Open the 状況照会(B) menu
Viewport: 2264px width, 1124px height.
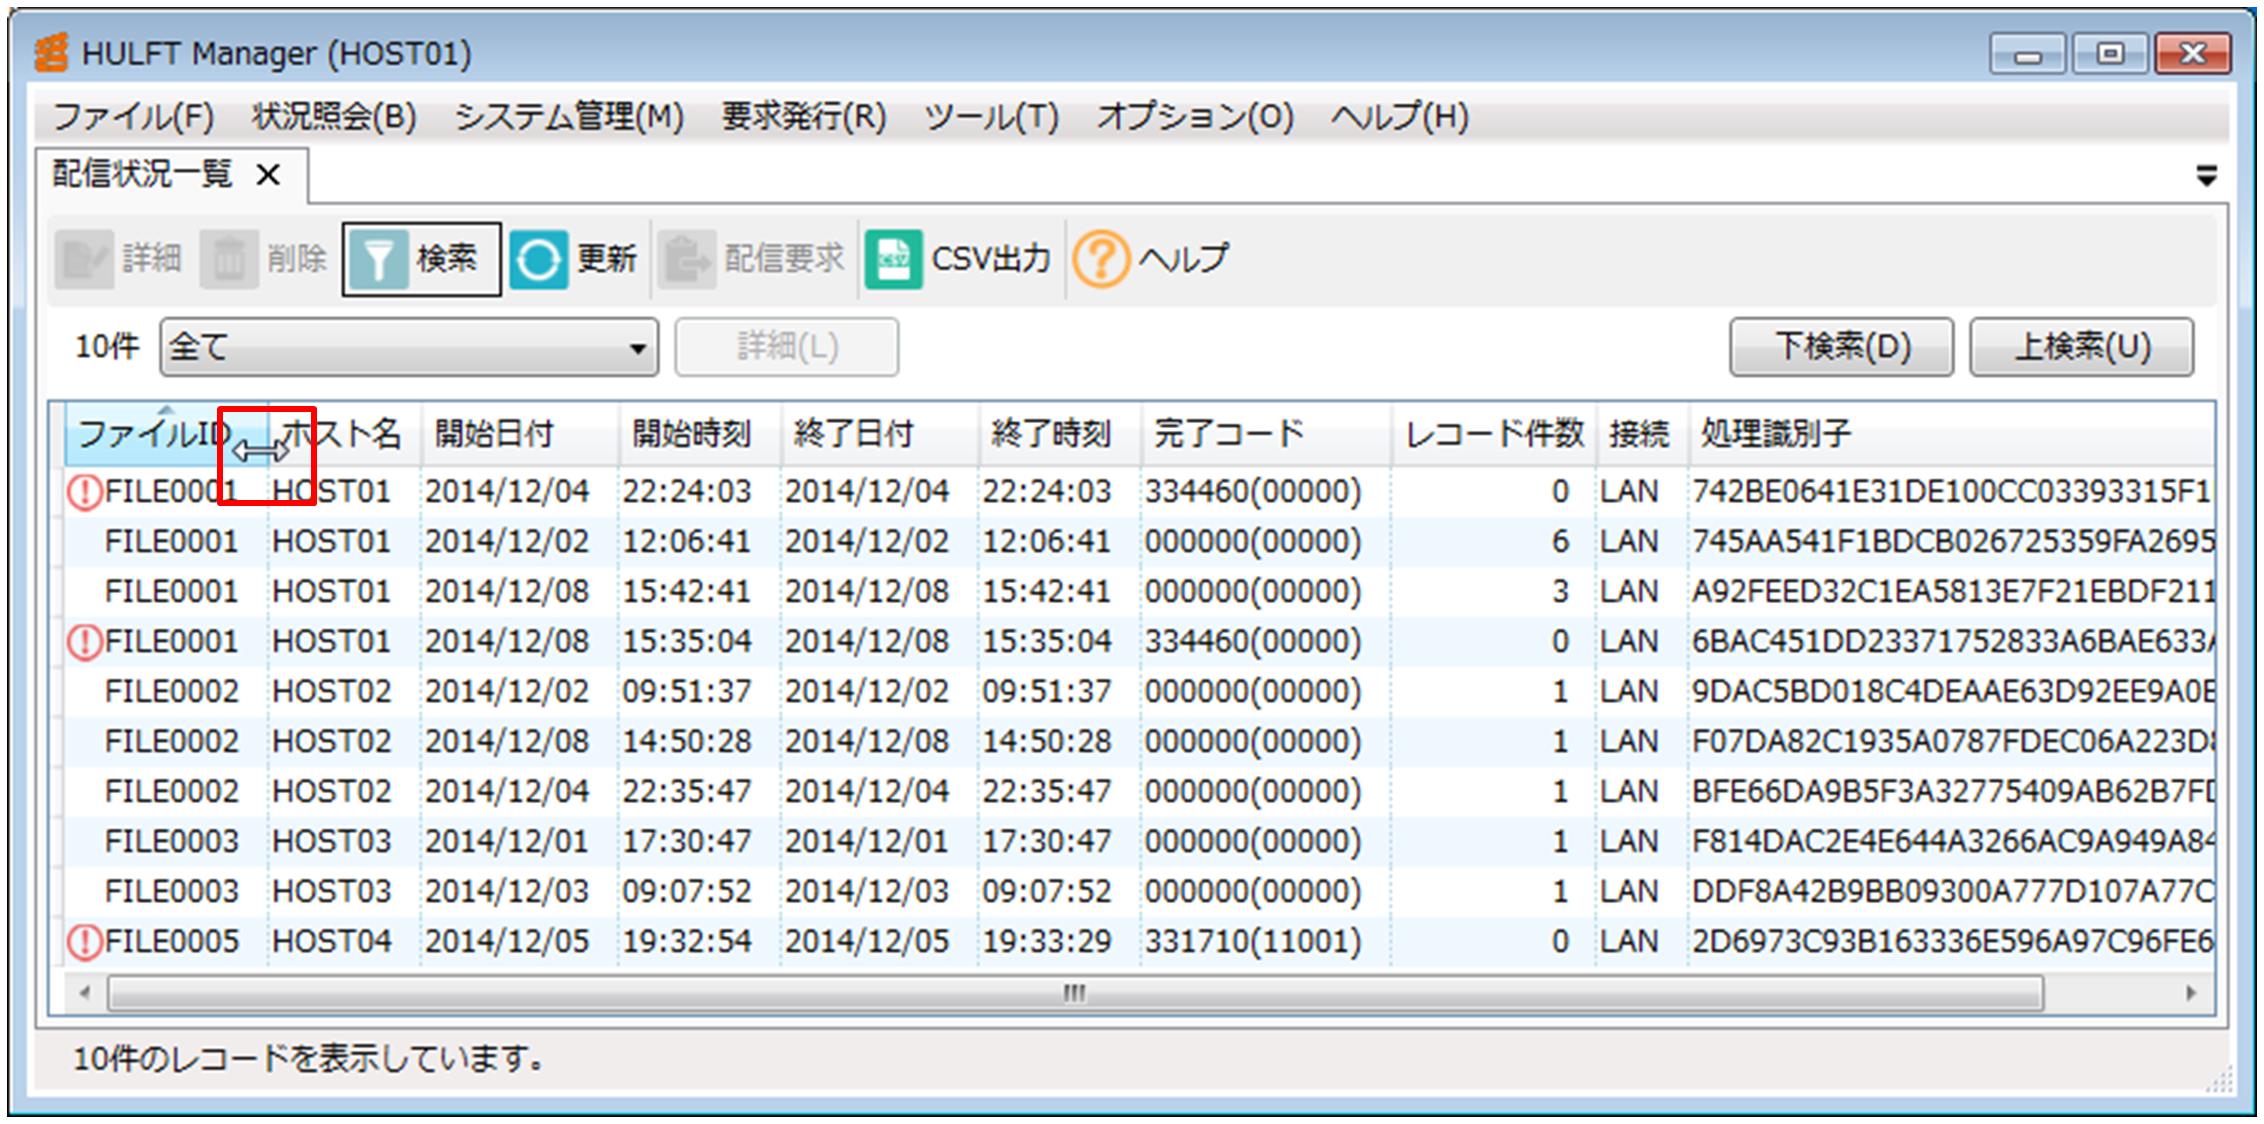[334, 117]
